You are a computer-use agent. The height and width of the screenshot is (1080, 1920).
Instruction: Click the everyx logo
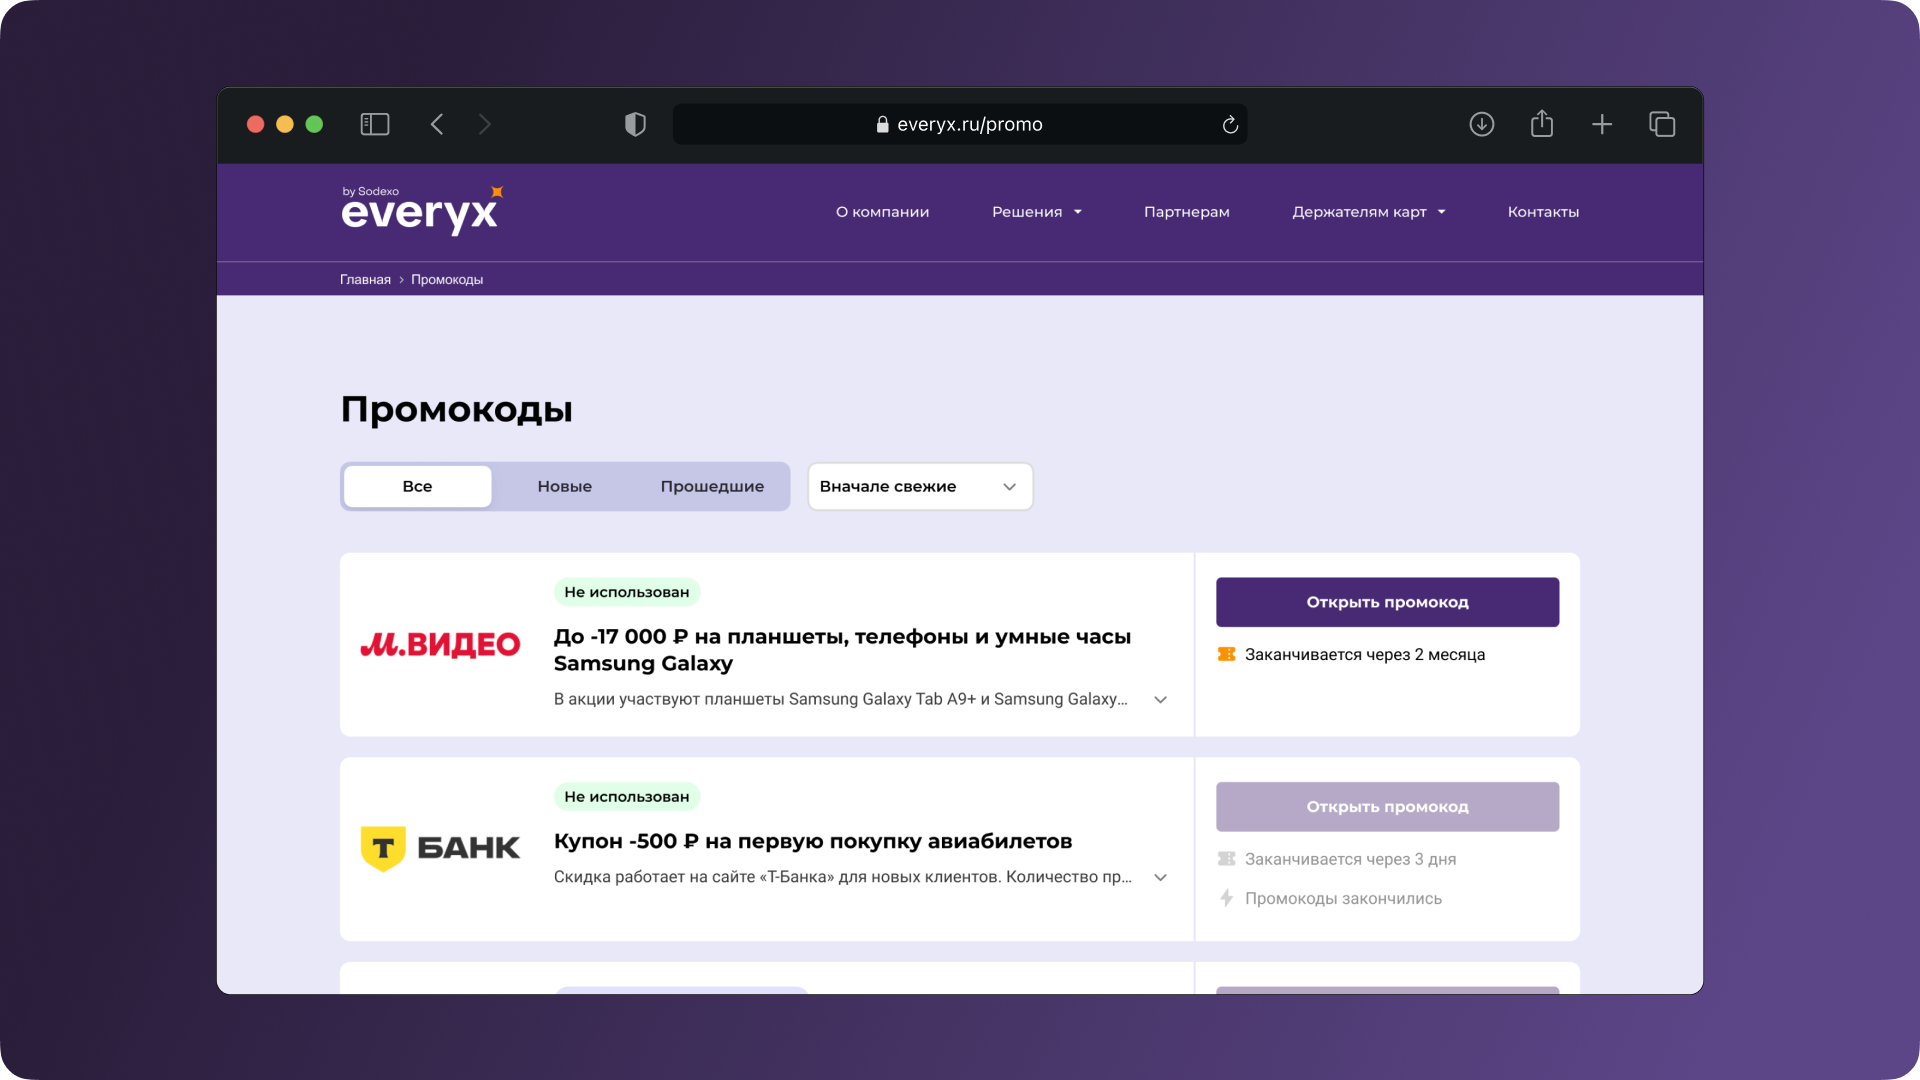click(x=421, y=210)
